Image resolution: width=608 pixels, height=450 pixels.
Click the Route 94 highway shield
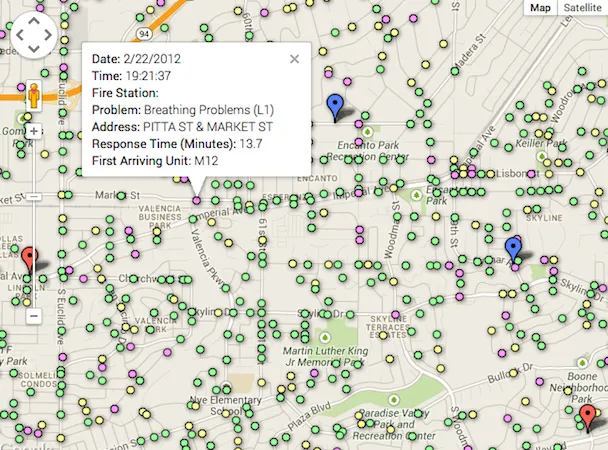(144, 34)
